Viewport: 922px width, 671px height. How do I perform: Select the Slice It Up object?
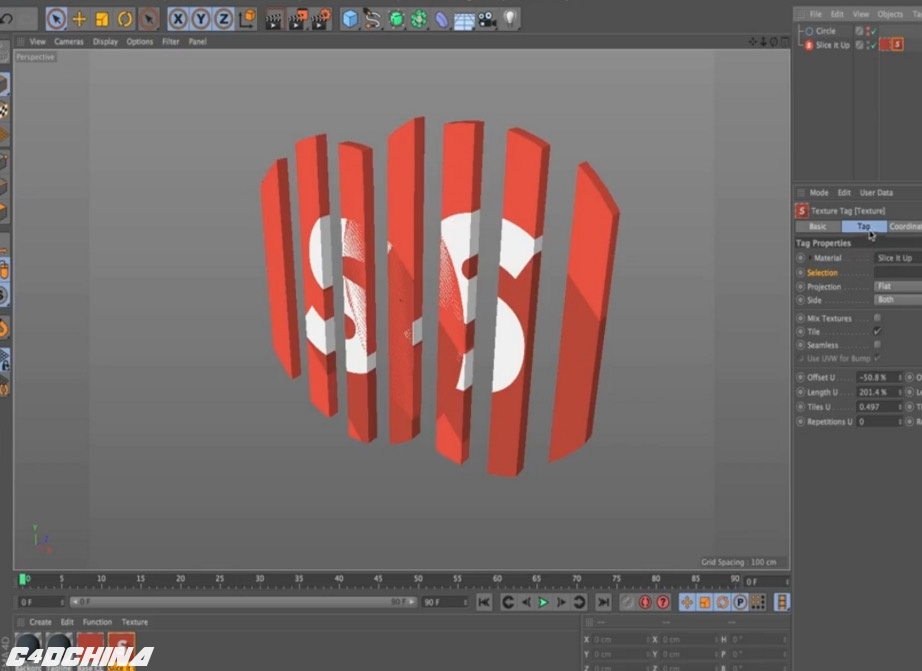pyautogui.click(x=833, y=45)
